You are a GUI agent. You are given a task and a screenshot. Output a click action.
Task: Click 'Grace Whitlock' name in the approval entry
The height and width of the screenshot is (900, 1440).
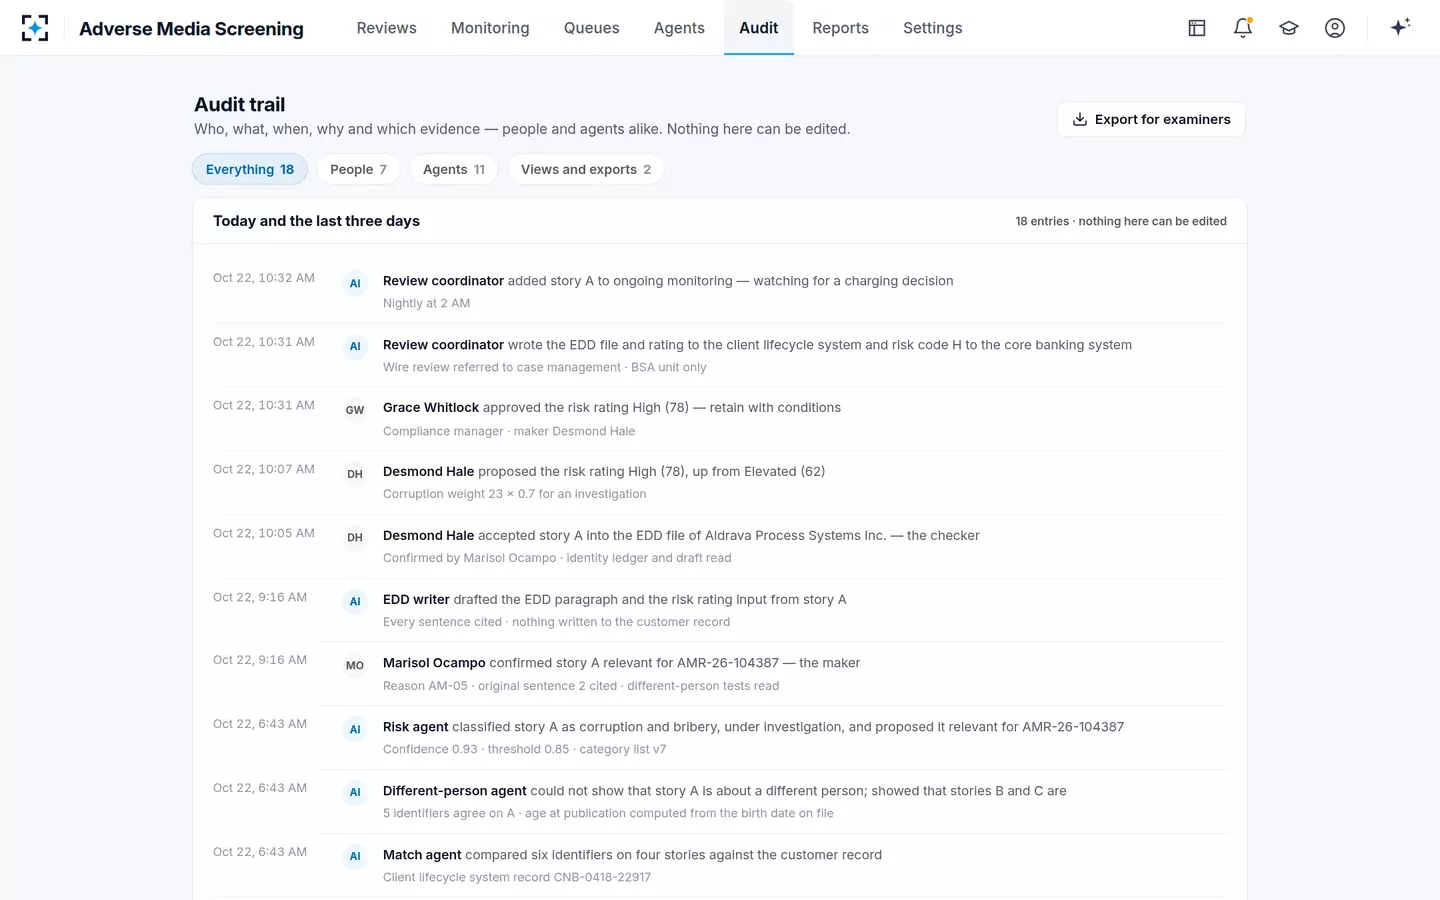tap(431, 407)
